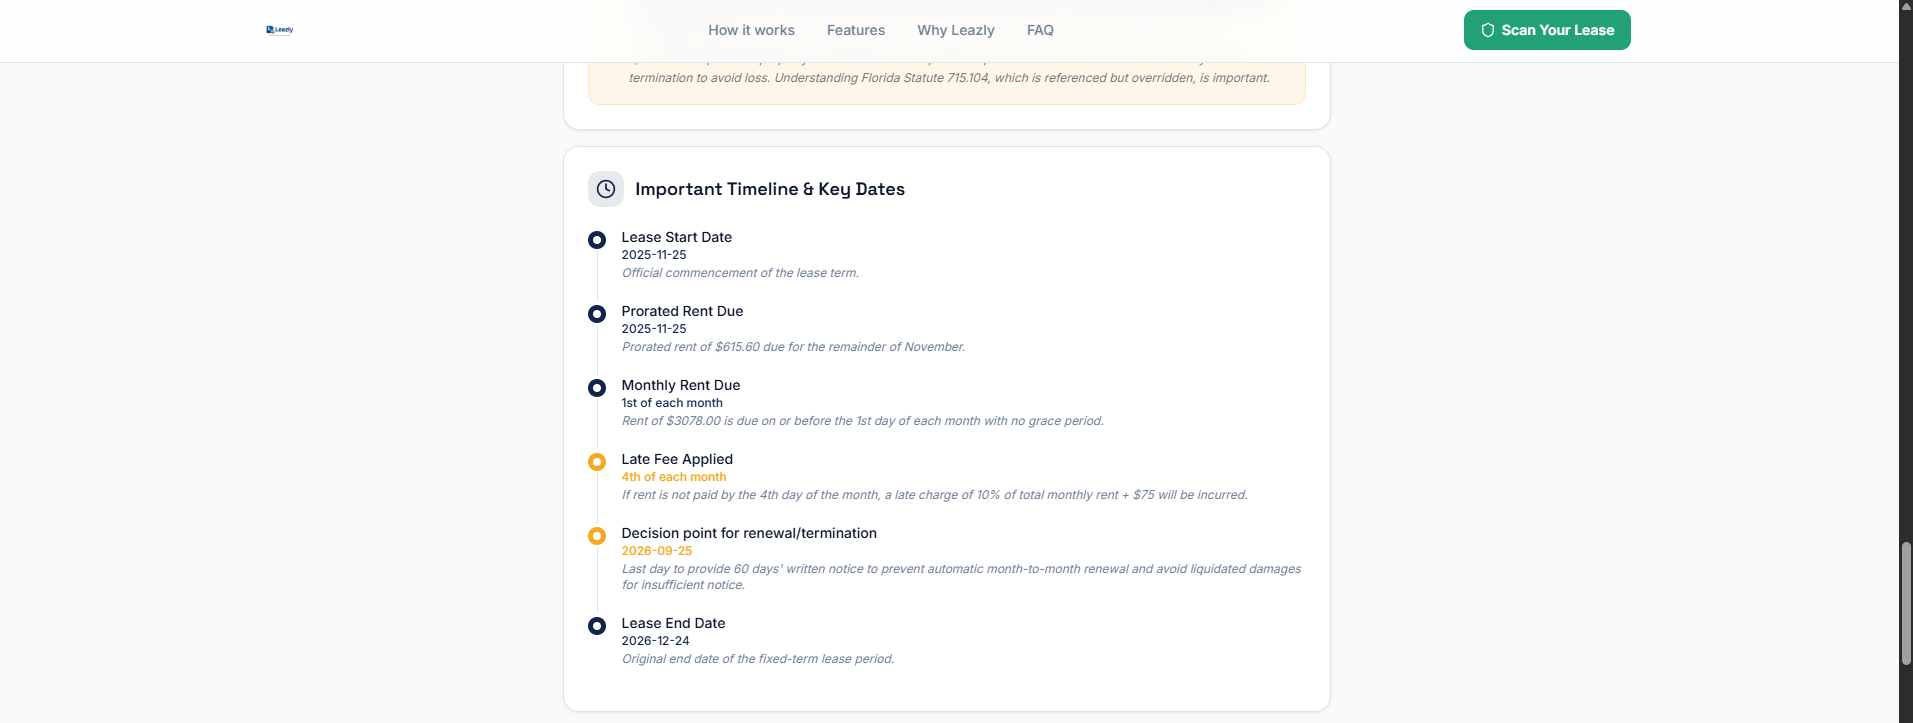Click the original end date description

[758, 659]
